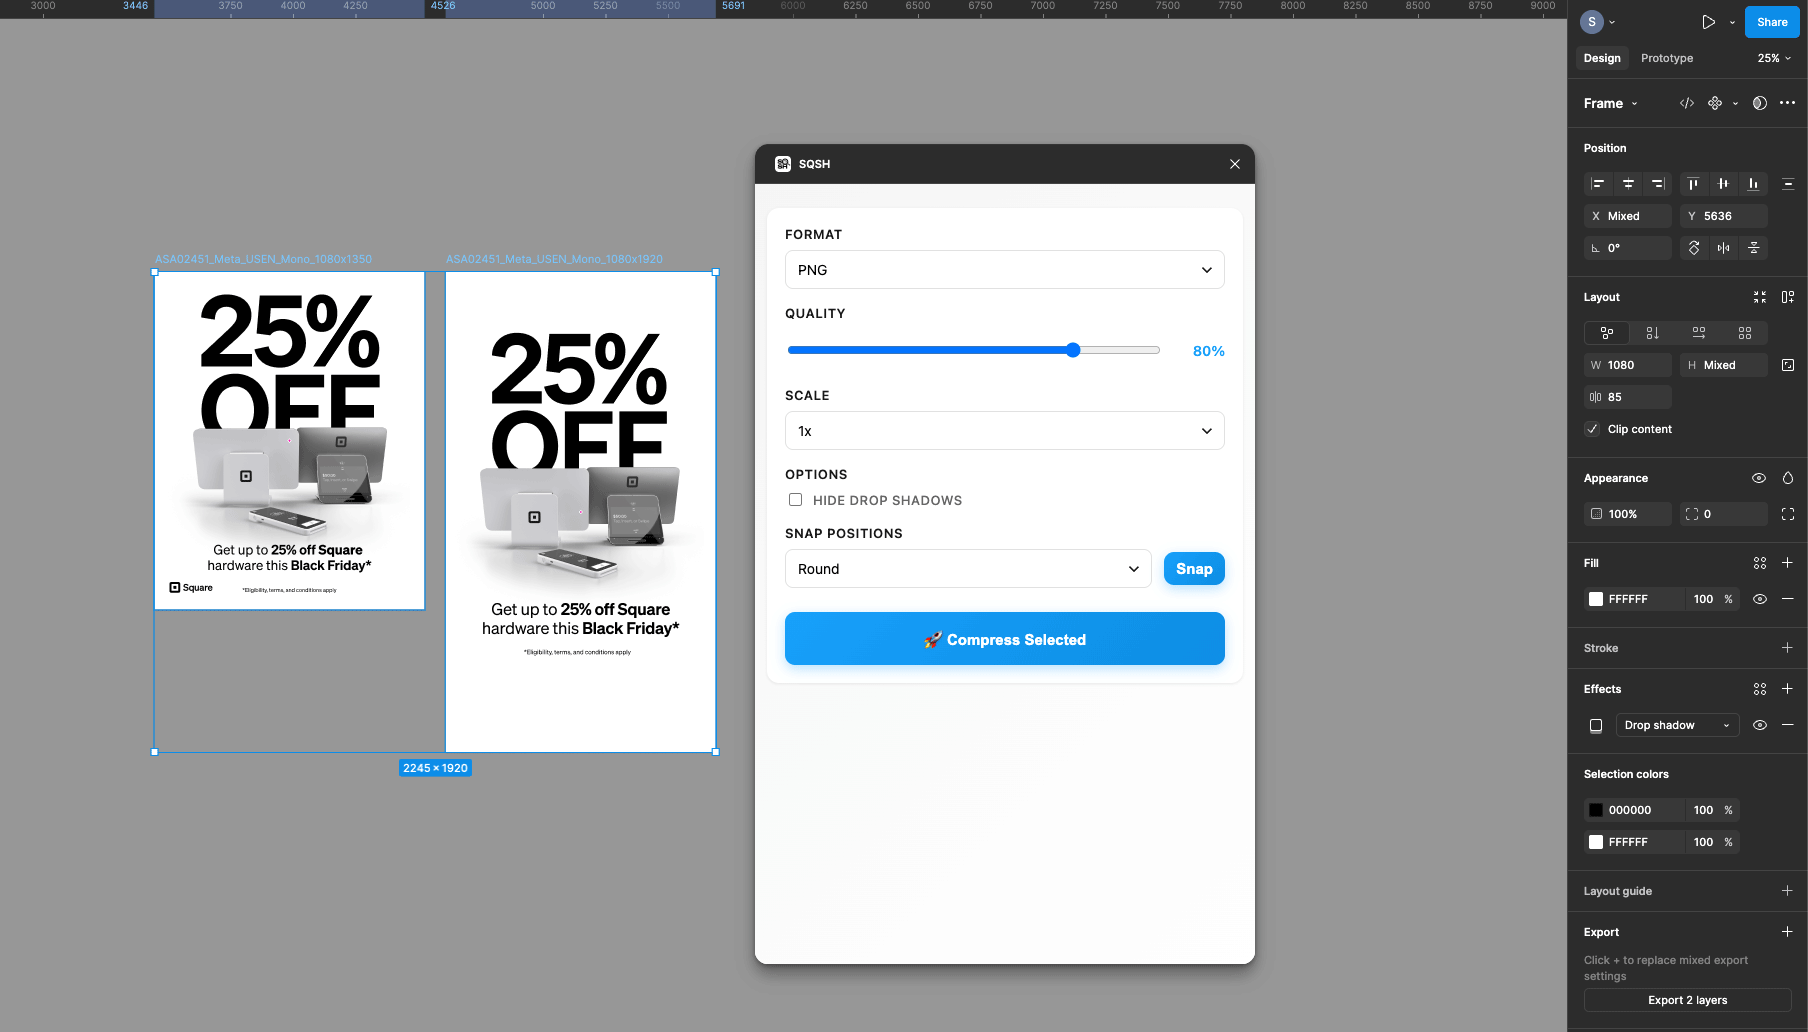
Task: Click the auto layout icon in Layout header
Action: click(1788, 297)
